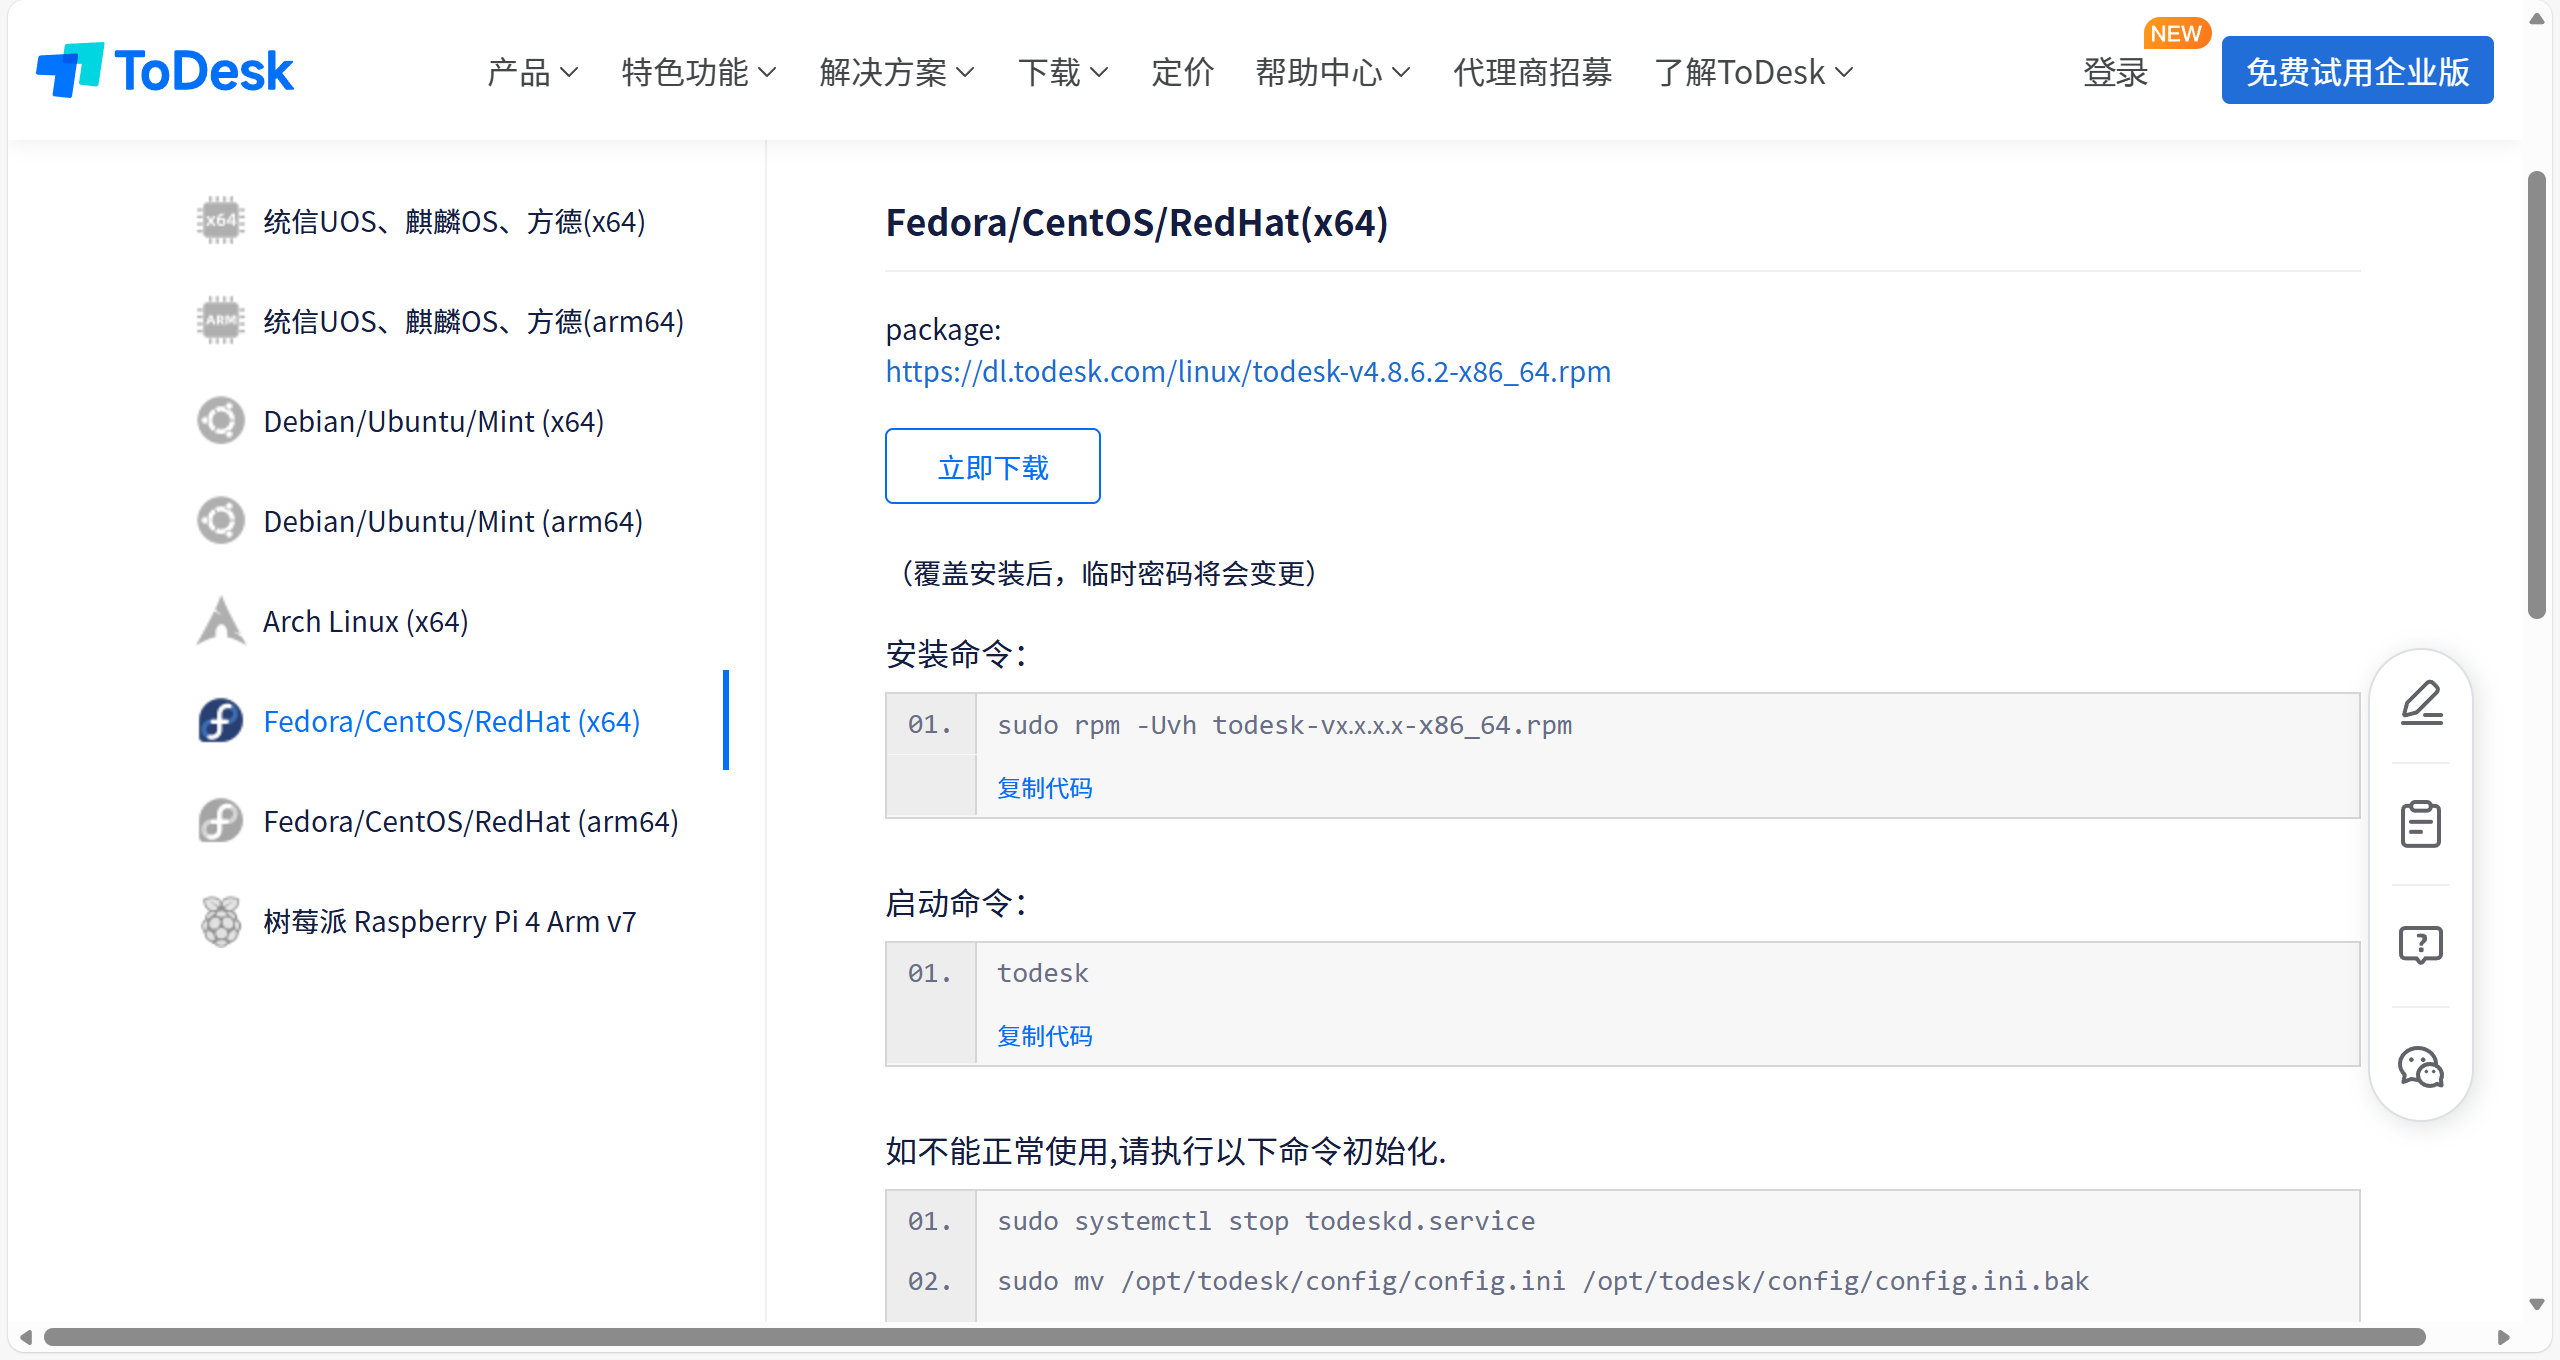The image size is (2560, 1360).
Task: Click the pencil edit icon in the floating panel
Action: (x=2421, y=703)
